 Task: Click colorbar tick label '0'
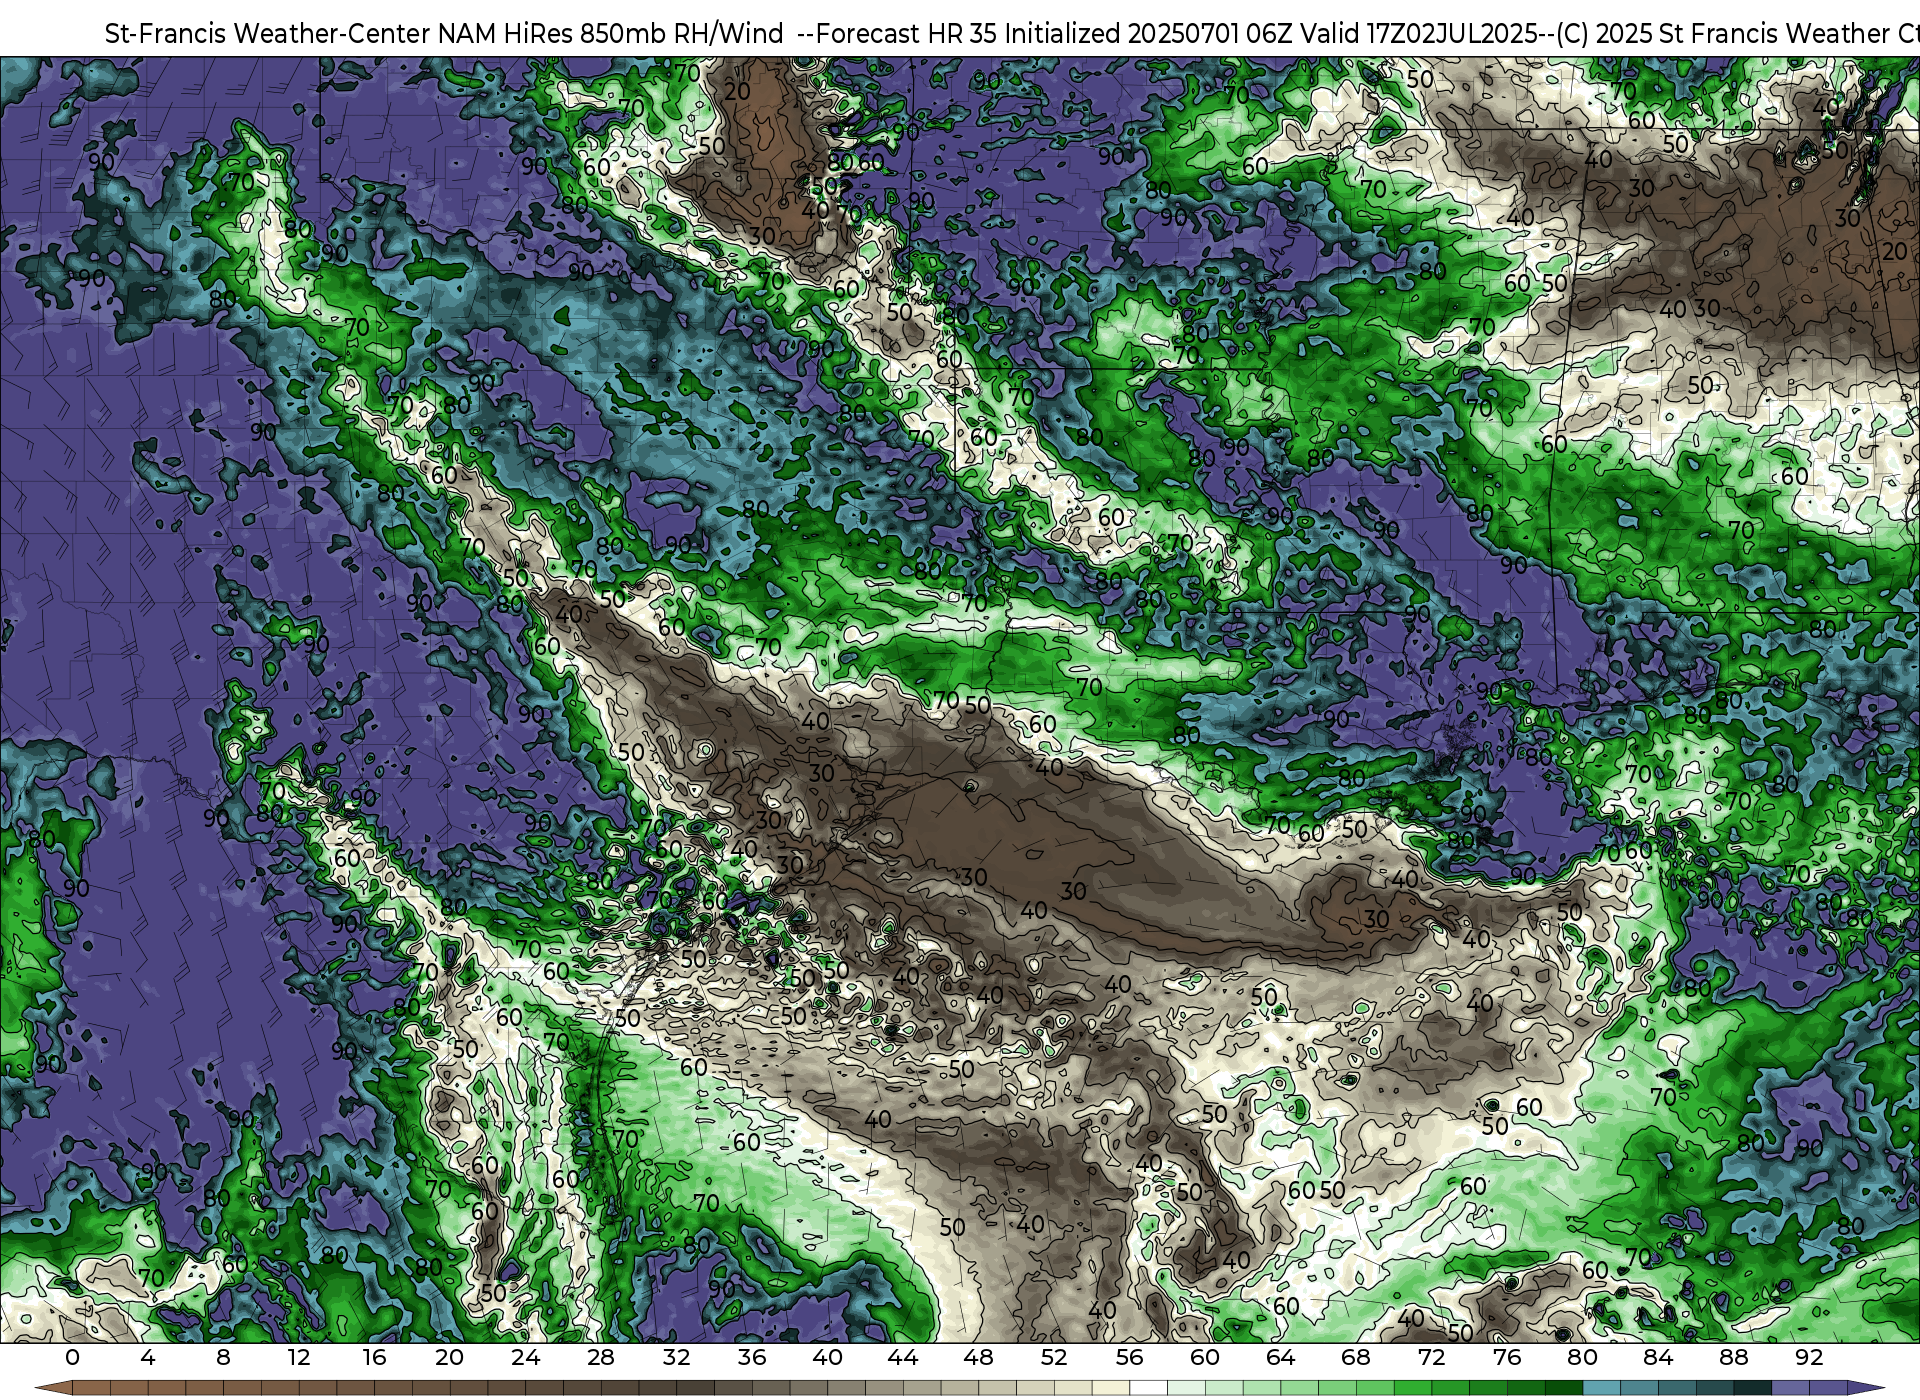pos(72,1357)
